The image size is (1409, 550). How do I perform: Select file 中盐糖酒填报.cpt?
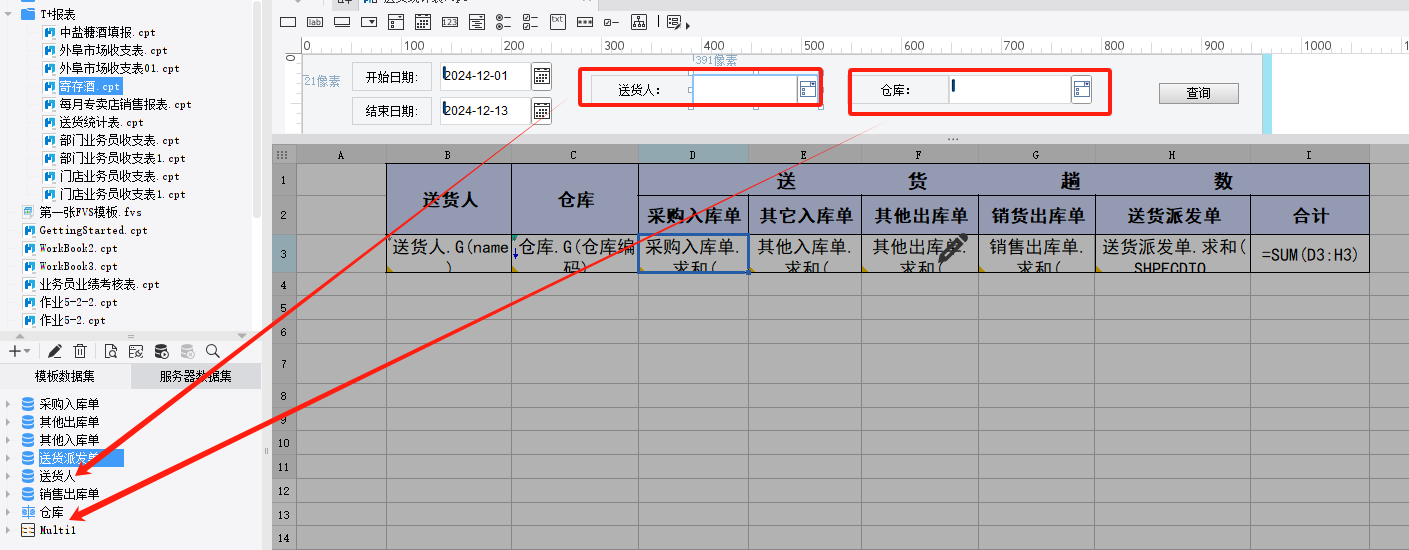click(107, 32)
